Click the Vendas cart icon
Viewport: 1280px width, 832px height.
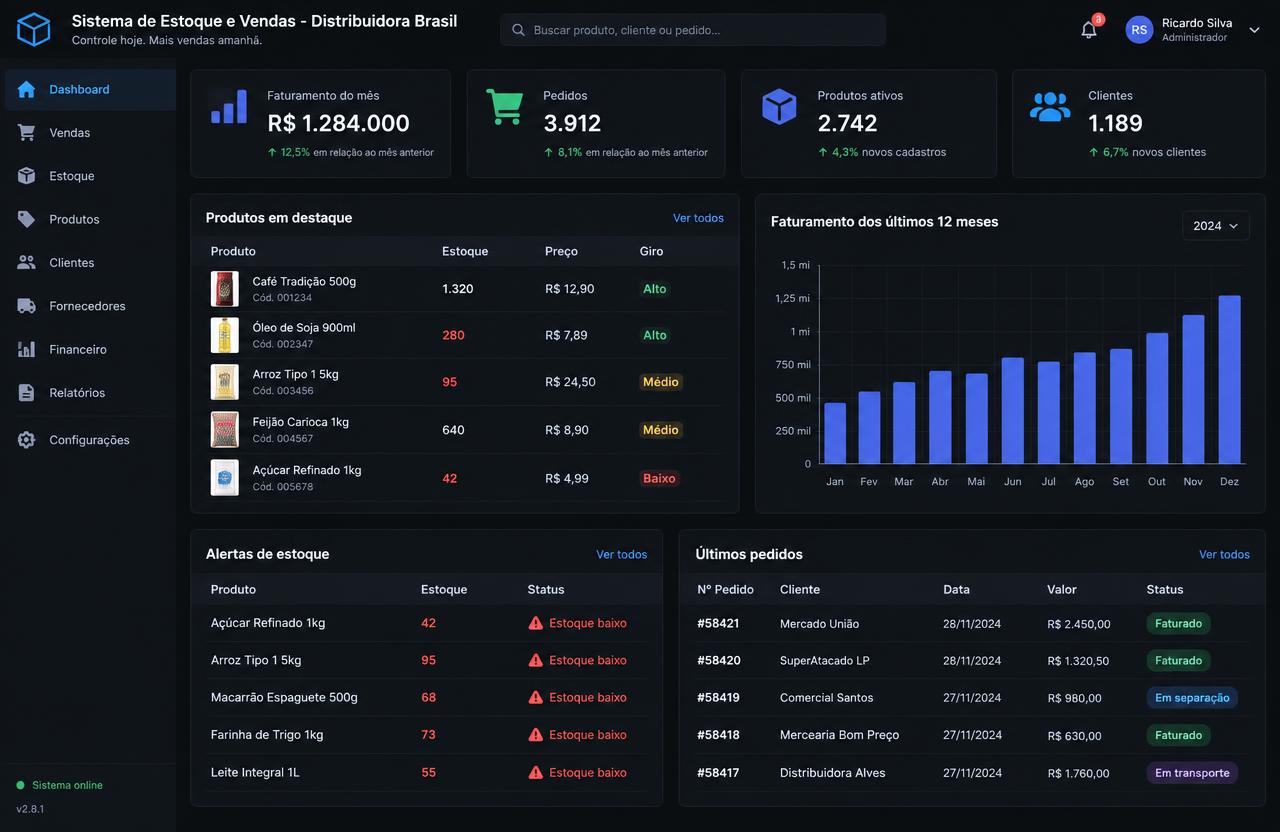pyautogui.click(x=26, y=133)
